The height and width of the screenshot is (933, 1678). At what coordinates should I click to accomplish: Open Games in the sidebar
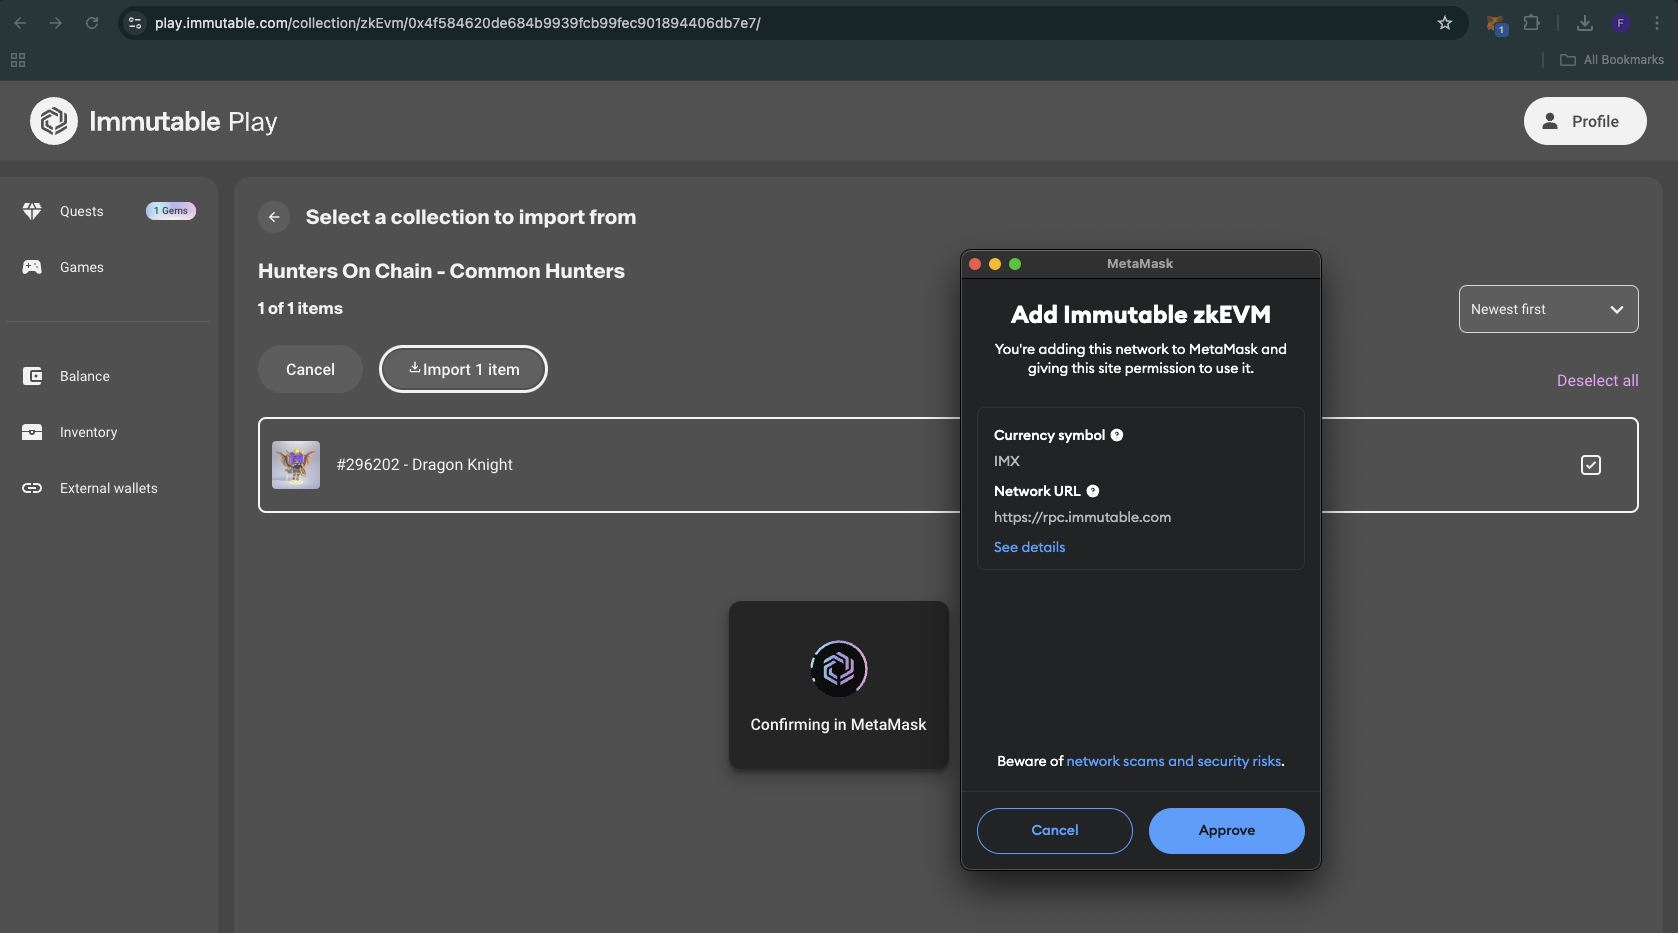coord(81,267)
